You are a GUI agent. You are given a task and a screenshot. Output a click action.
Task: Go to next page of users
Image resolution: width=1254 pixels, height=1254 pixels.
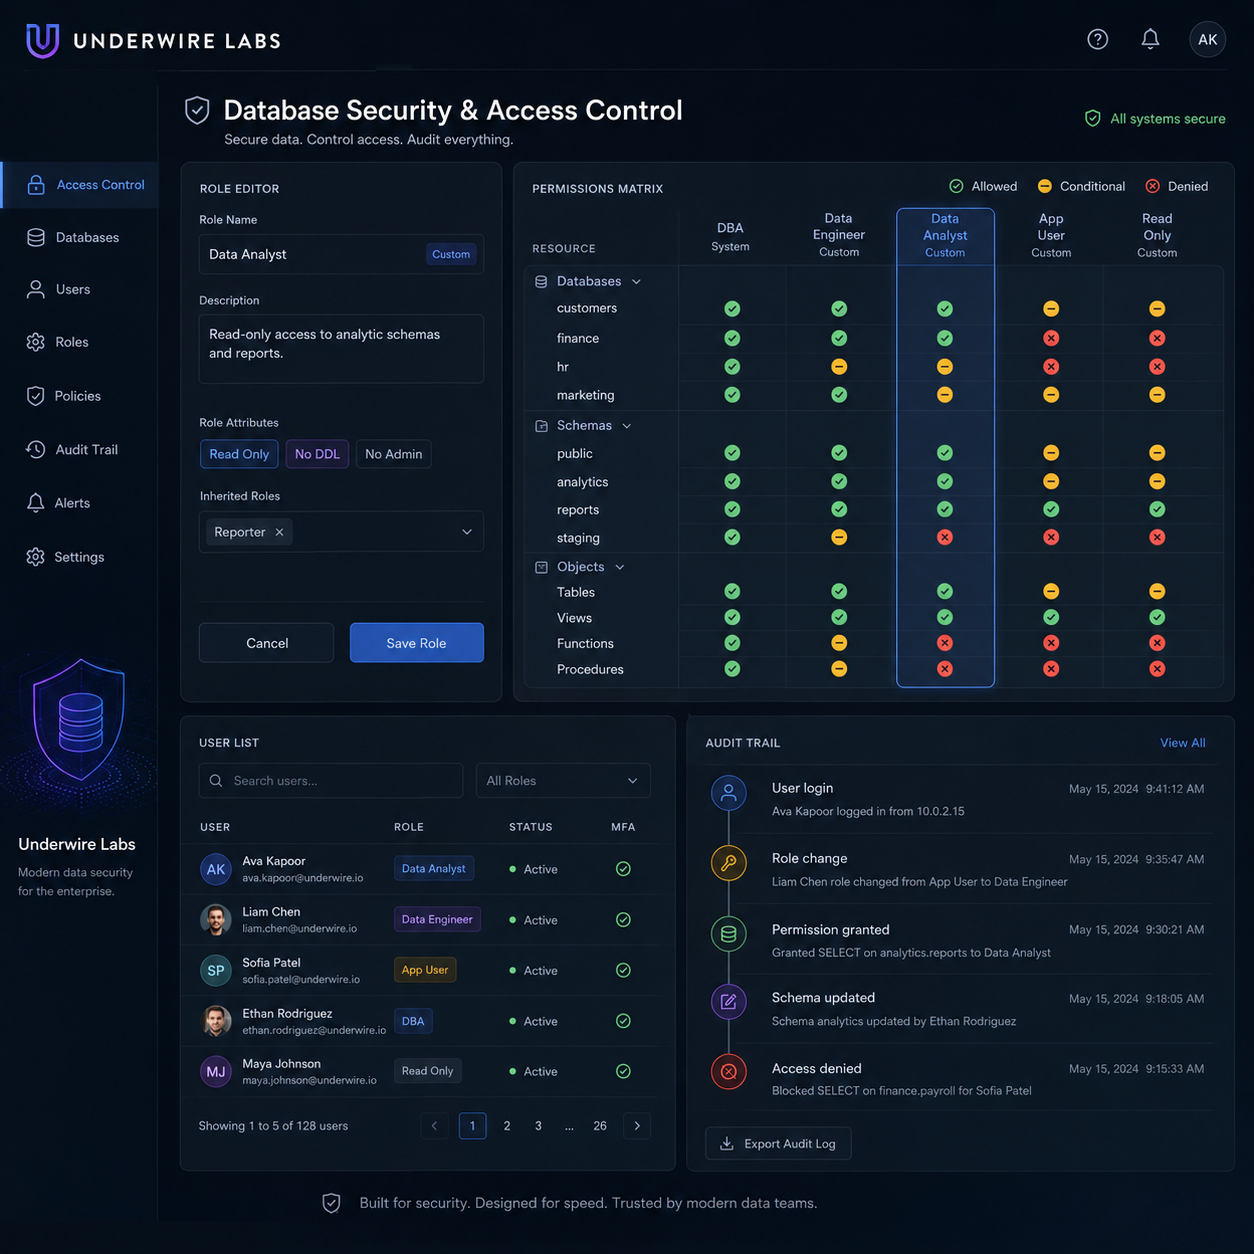point(637,1126)
